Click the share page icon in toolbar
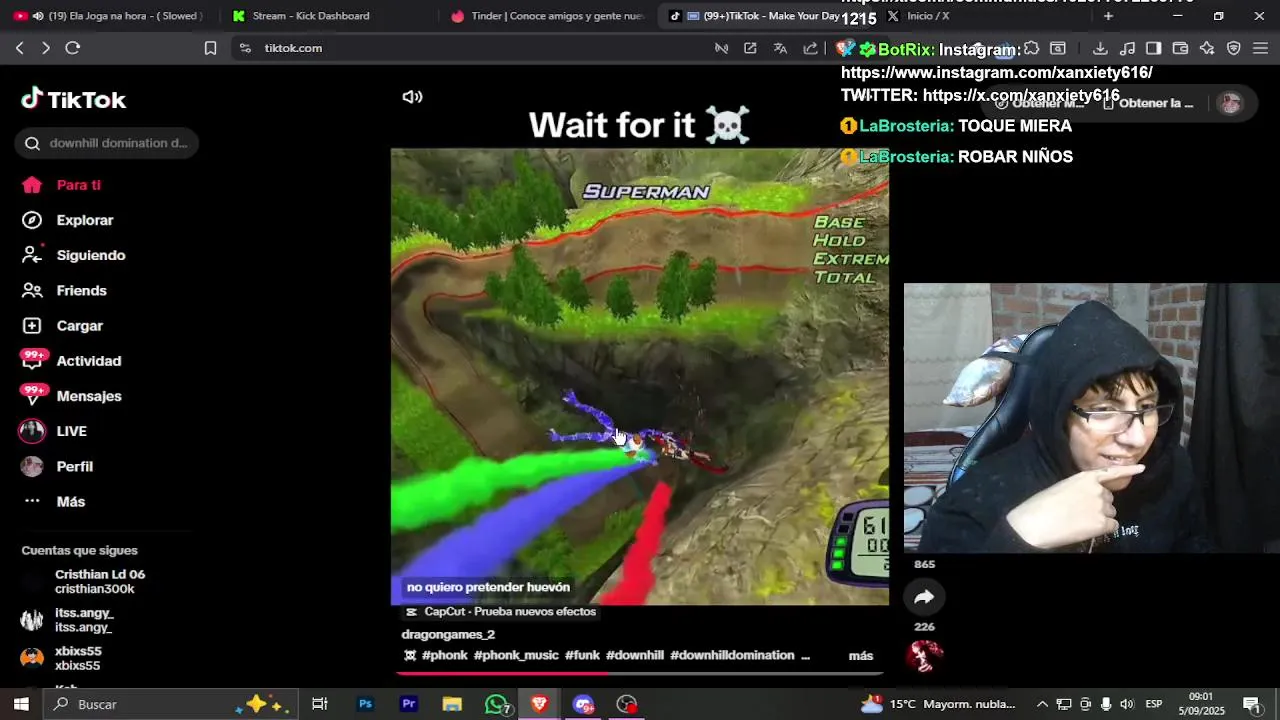Viewport: 1280px width, 720px height. [x=810, y=48]
